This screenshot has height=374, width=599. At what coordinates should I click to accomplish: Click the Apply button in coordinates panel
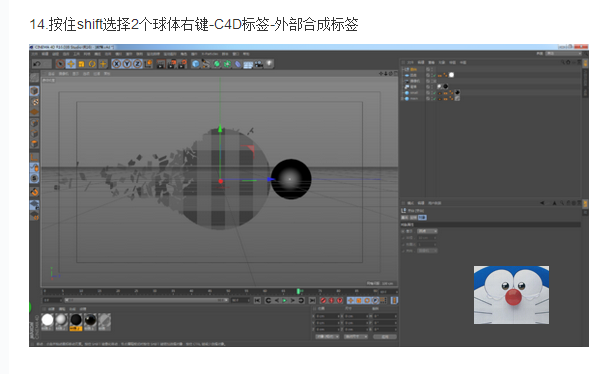point(385,337)
